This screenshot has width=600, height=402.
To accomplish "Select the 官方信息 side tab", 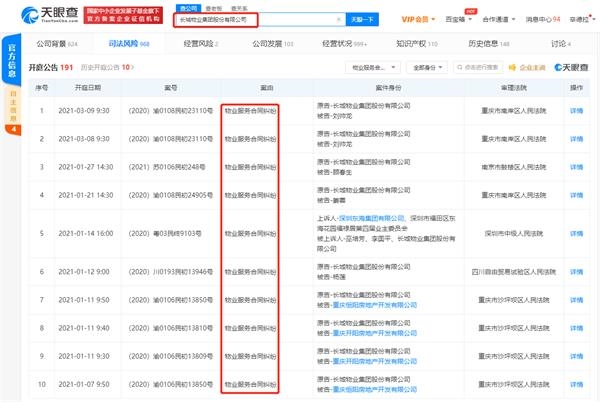I will [x=12, y=60].
